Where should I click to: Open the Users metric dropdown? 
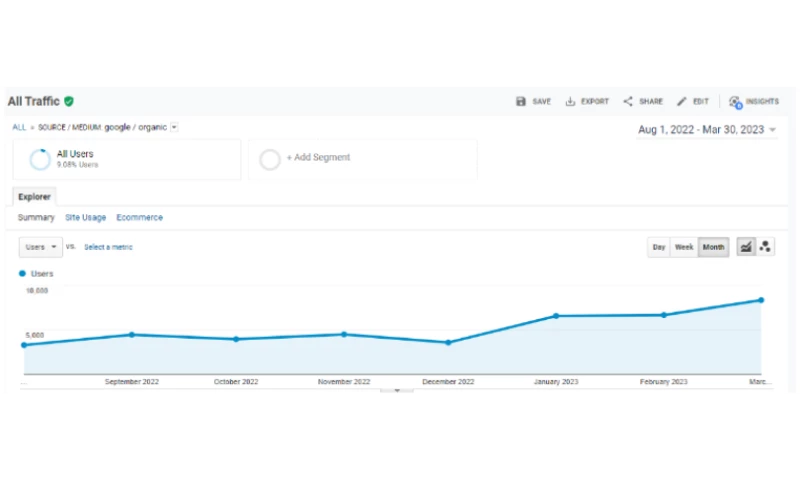[x=41, y=247]
